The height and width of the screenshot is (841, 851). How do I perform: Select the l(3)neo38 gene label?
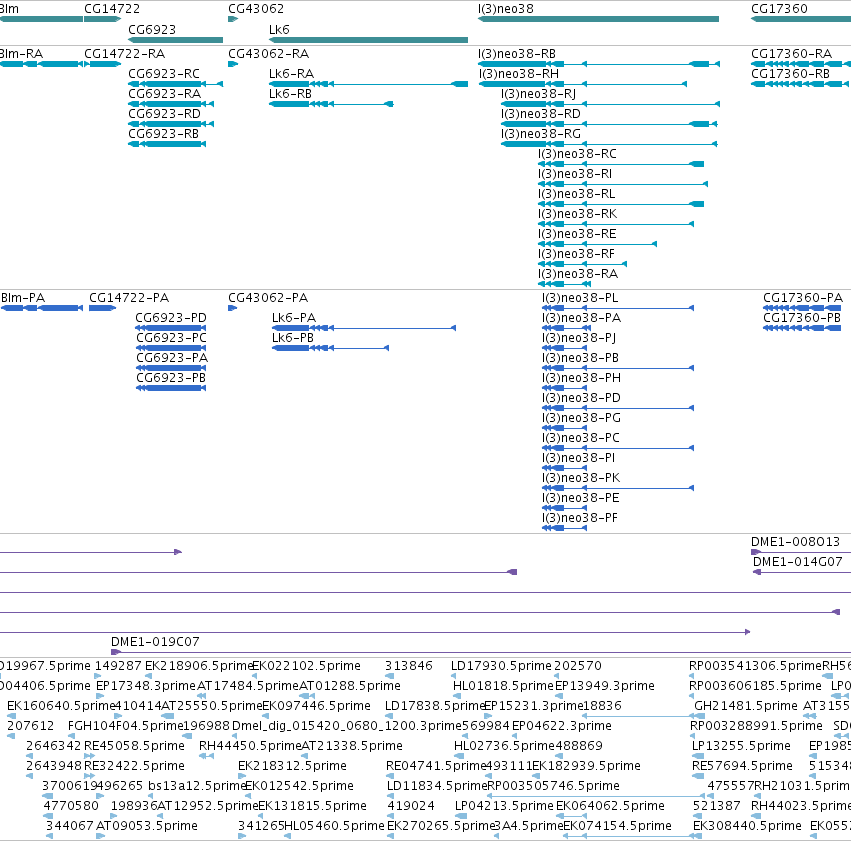point(506,9)
